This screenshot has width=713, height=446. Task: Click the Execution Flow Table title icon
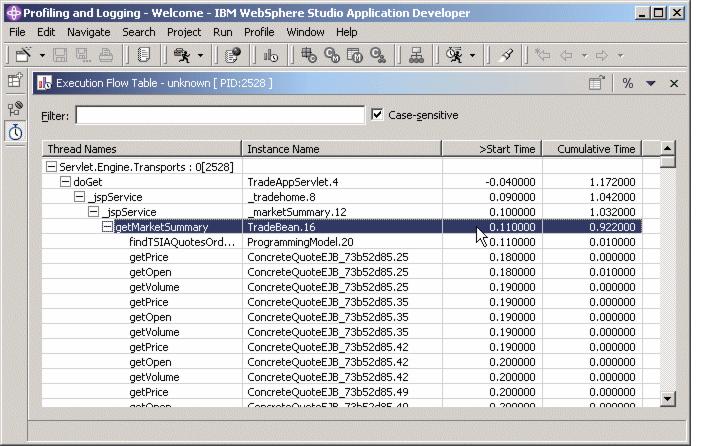point(44,83)
